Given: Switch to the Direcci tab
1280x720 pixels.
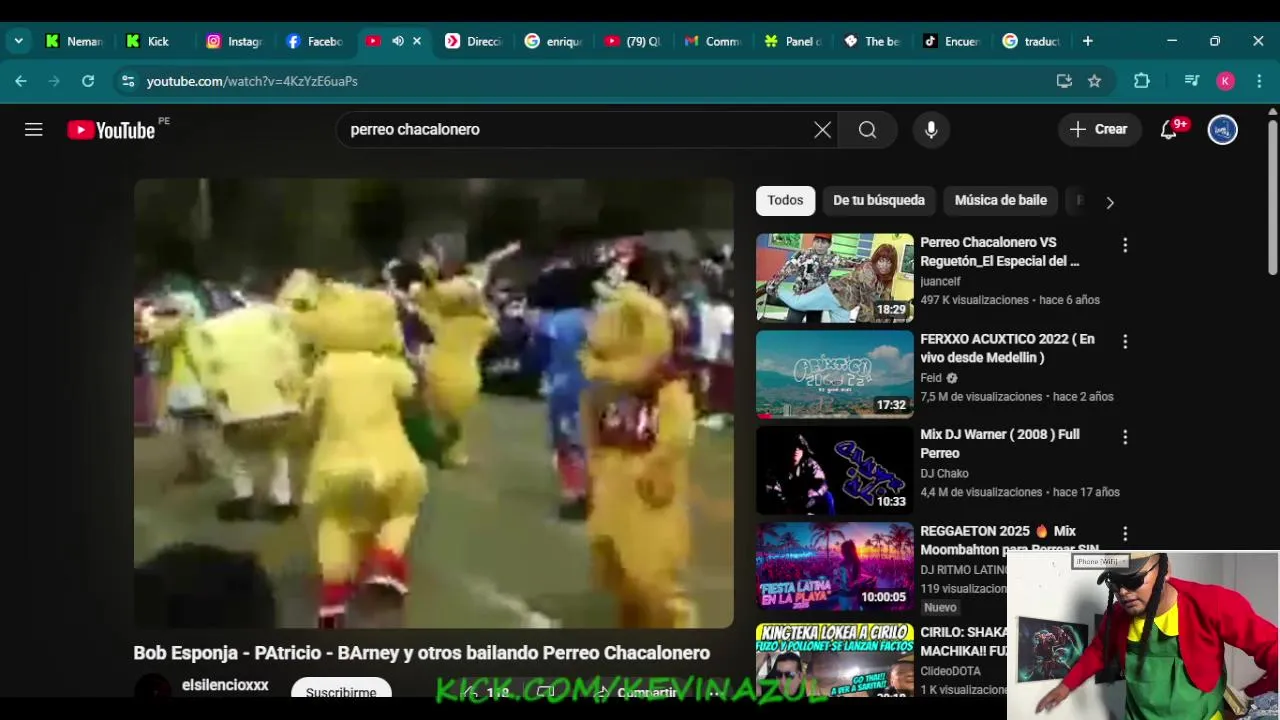Looking at the screenshot, I should [474, 41].
